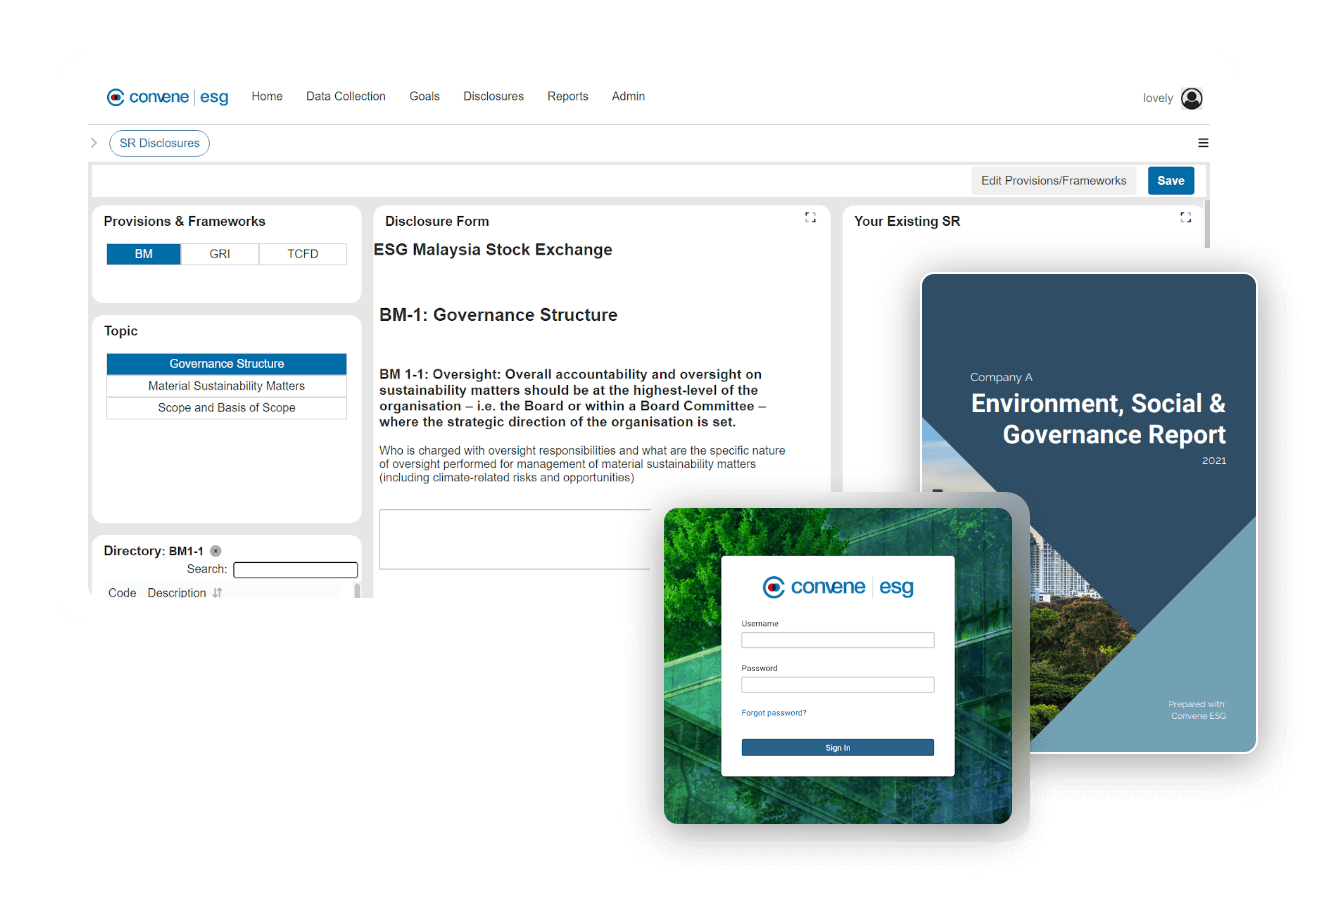
Task: Click BM-1: Governance Structure heading
Action: (x=498, y=315)
